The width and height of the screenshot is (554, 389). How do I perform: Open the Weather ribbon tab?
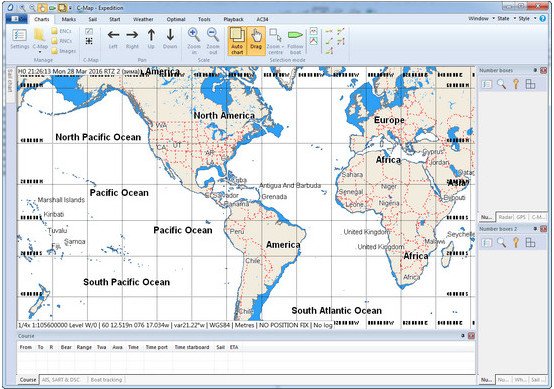pos(143,19)
